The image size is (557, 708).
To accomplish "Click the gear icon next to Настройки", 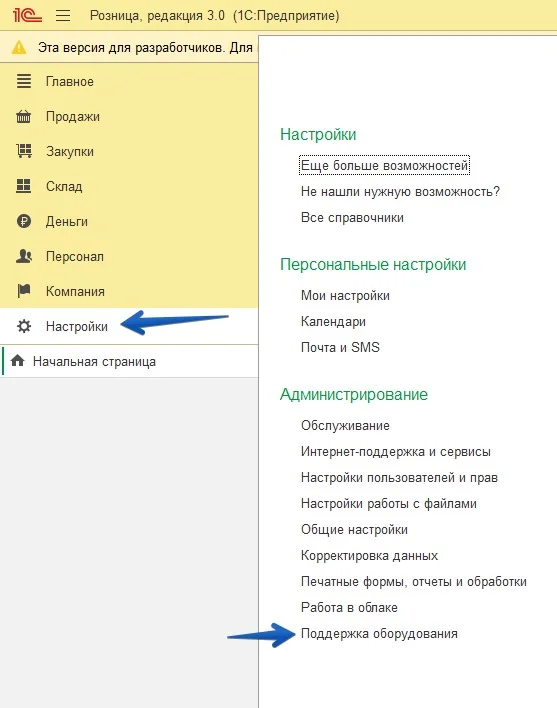I will pyautogui.click(x=23, y=326).
